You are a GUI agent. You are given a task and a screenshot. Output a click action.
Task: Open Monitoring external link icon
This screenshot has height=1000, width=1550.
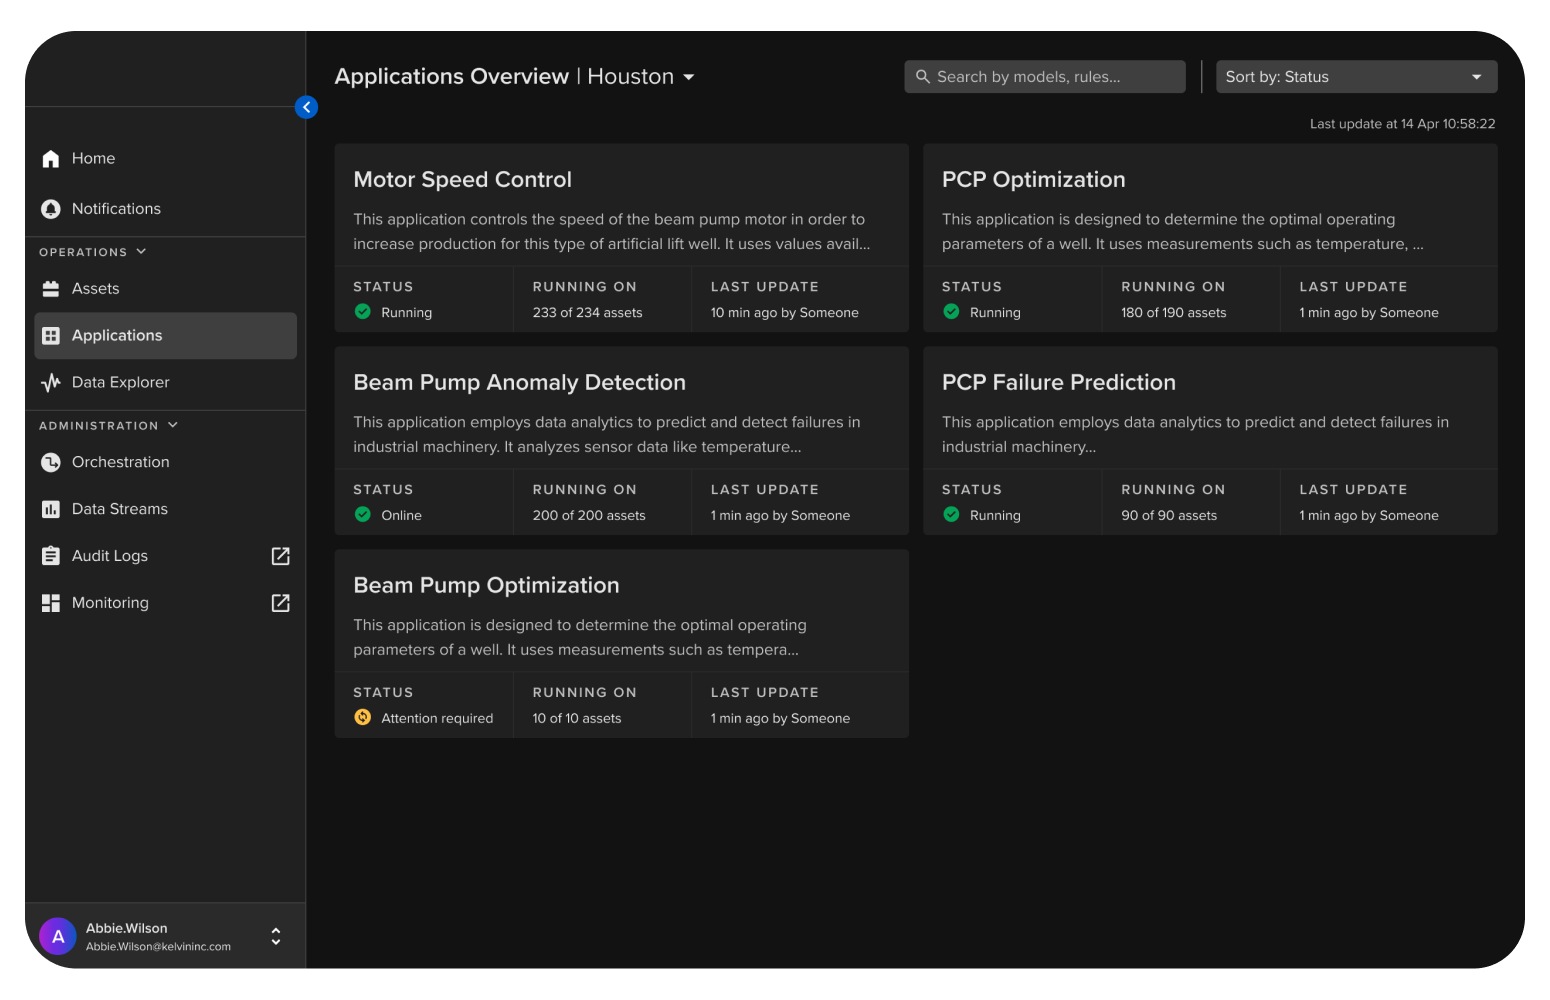(281, 603)
